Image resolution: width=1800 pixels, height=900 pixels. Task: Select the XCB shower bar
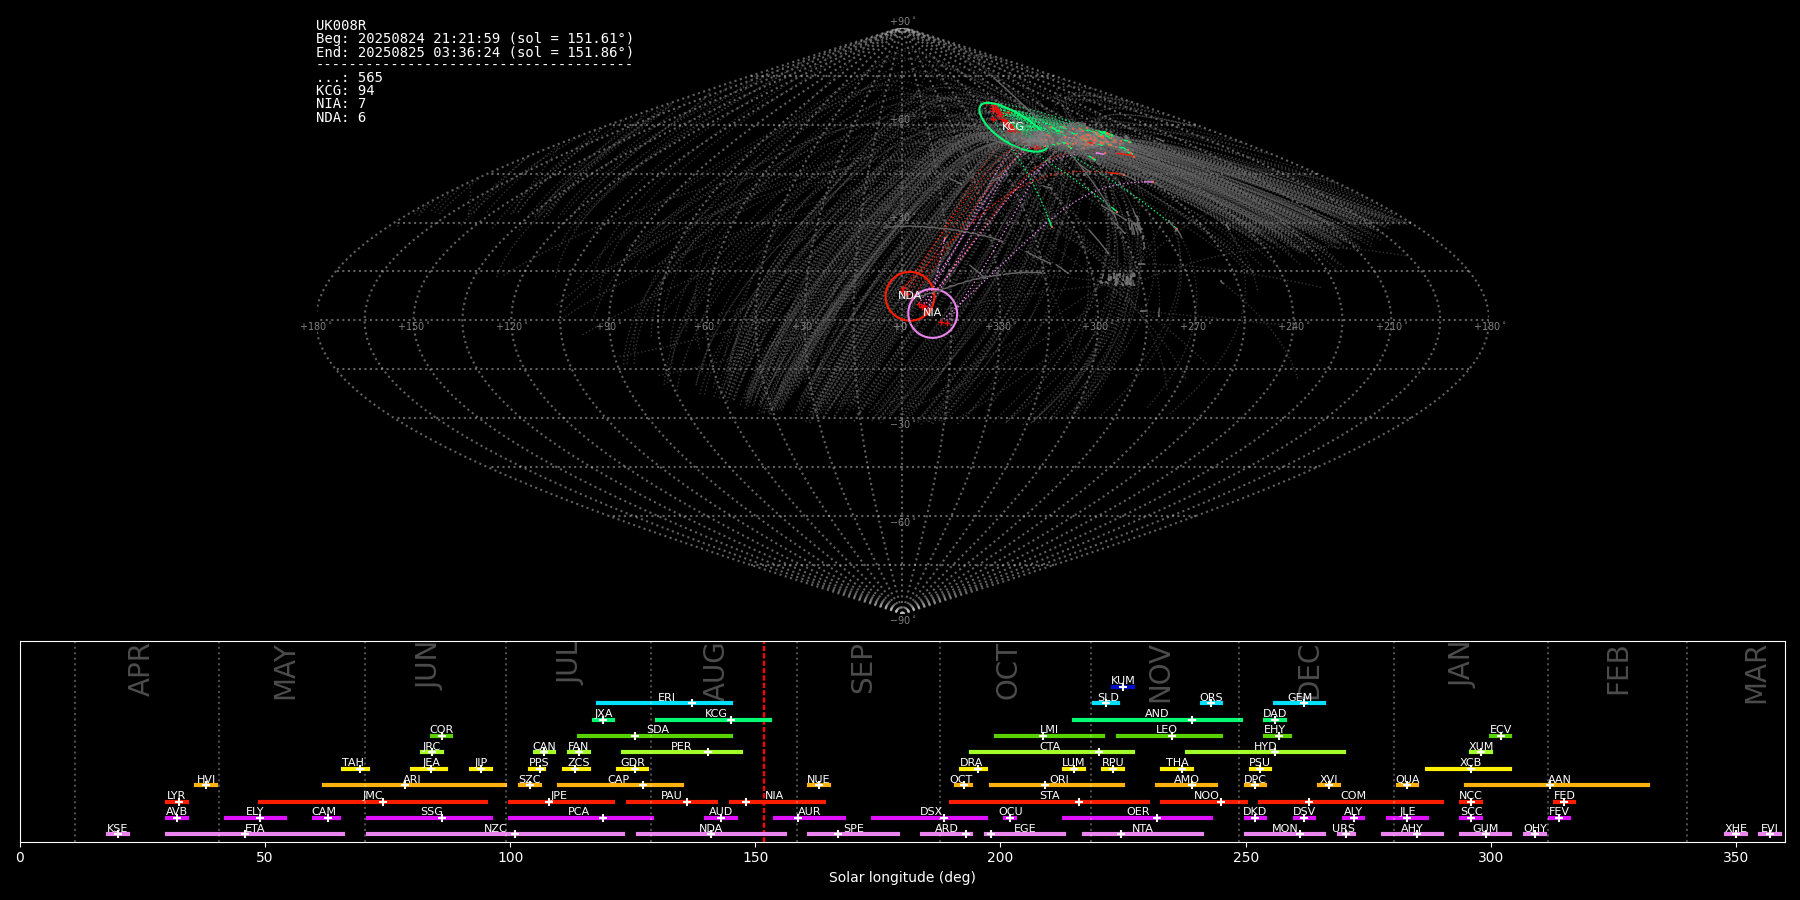(x=1468, y=768)
